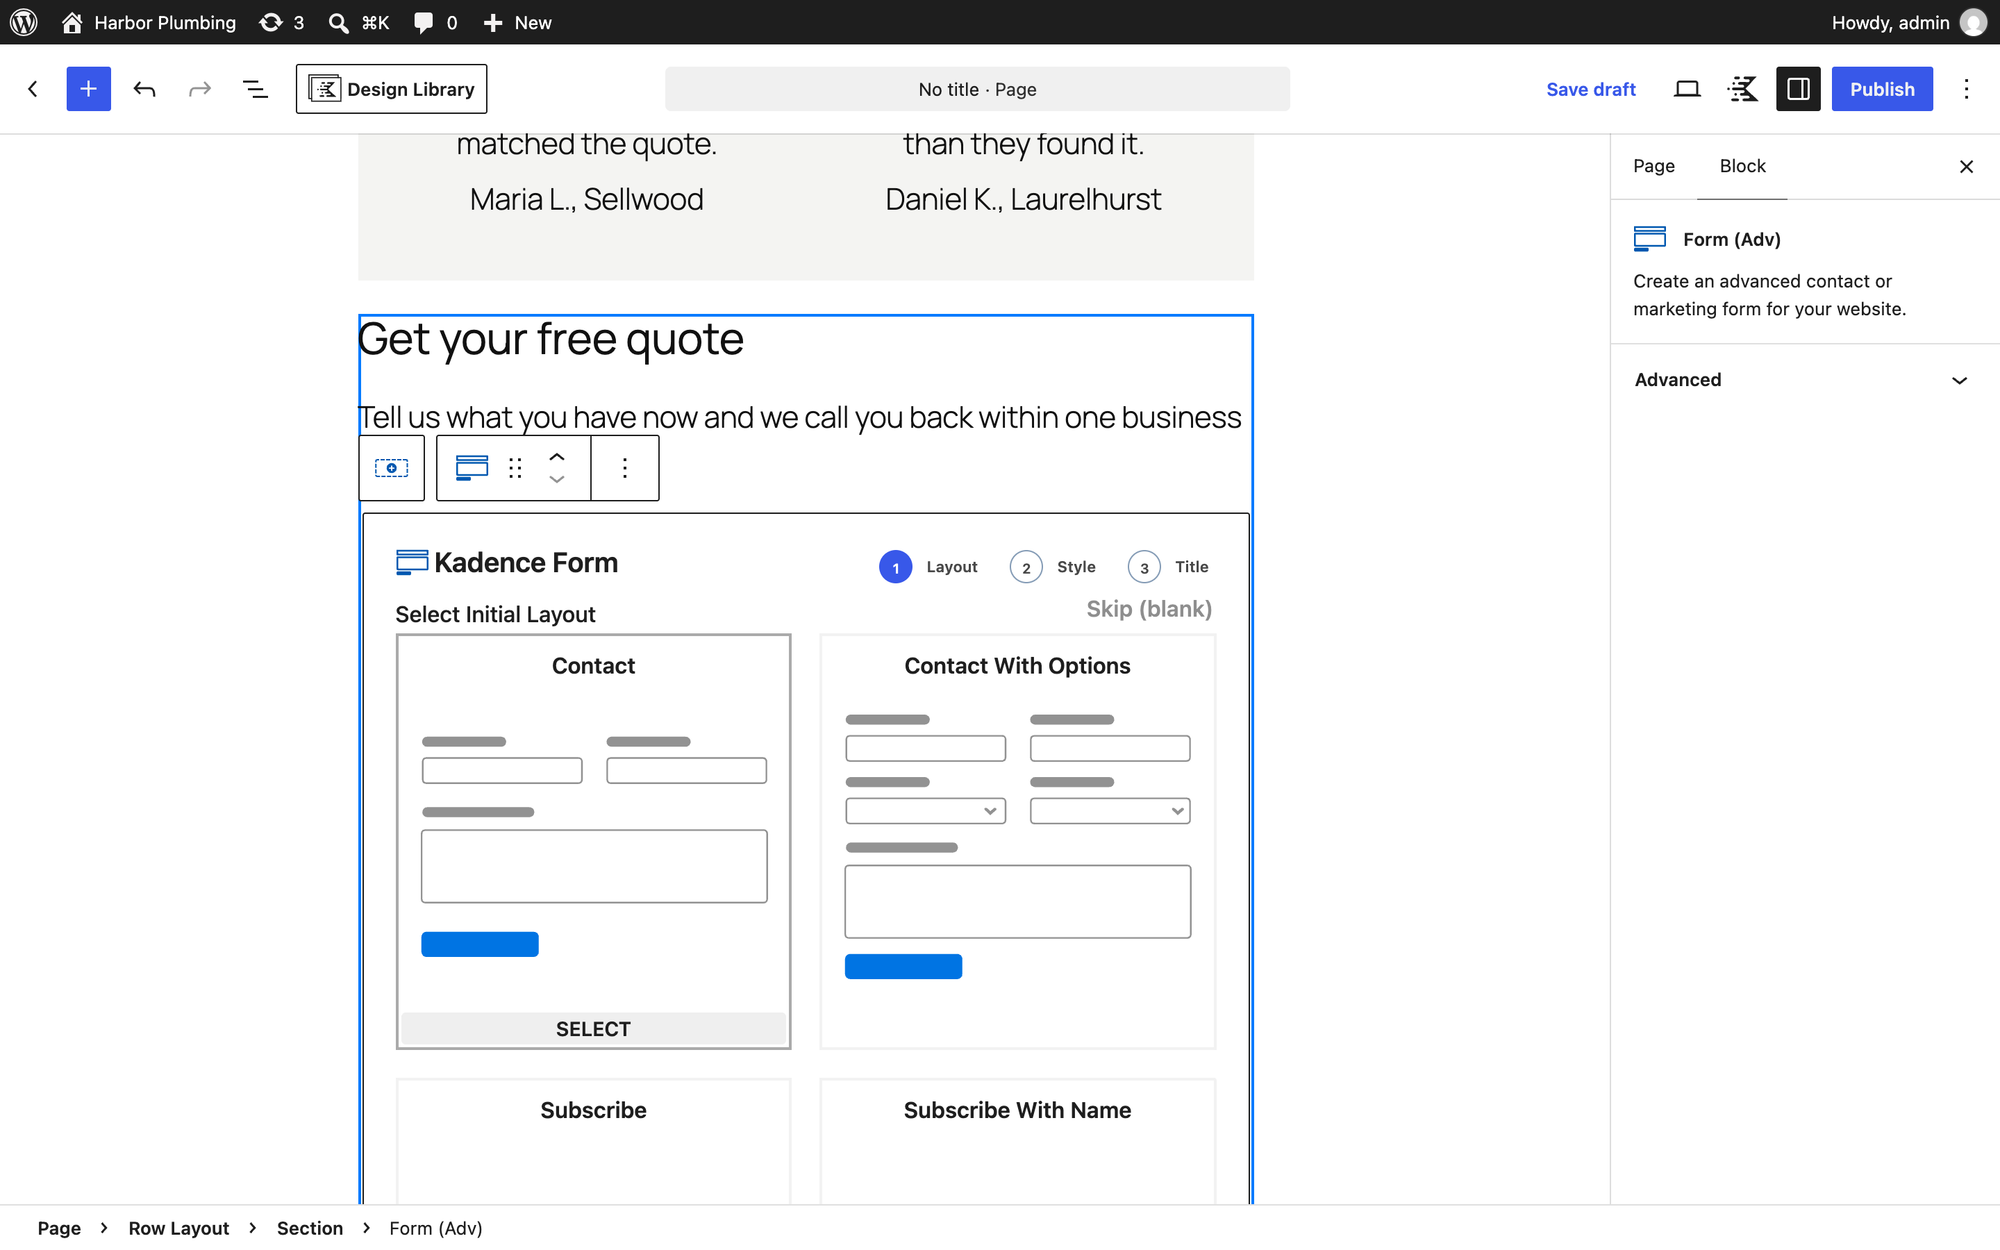
Task: Click Skip (blank)
Action: click(1149, 609)
